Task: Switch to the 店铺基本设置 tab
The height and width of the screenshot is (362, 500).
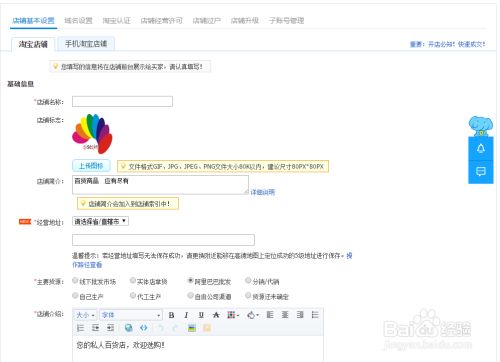Action: coord(33,21)
